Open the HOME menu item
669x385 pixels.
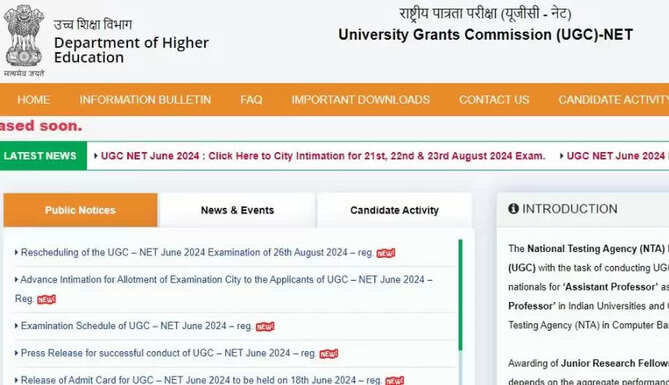click(34, 100)
